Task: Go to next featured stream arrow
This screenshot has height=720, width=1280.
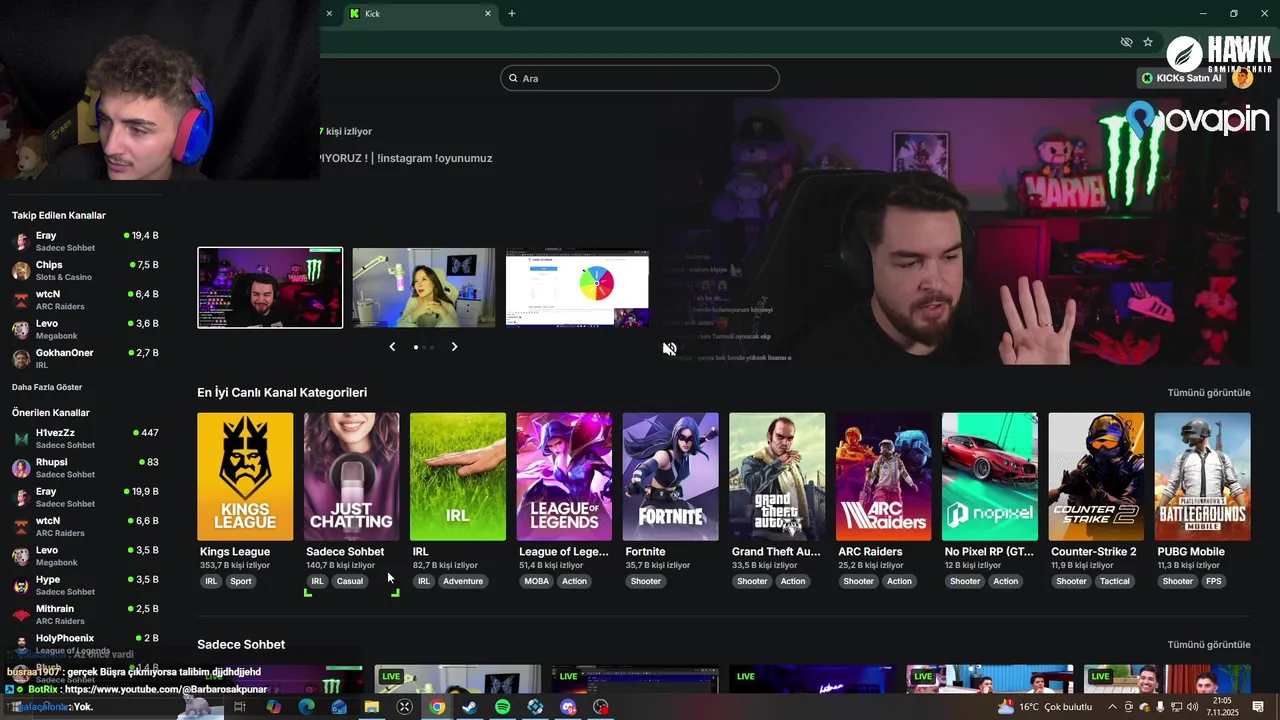Action: [454, 347]
